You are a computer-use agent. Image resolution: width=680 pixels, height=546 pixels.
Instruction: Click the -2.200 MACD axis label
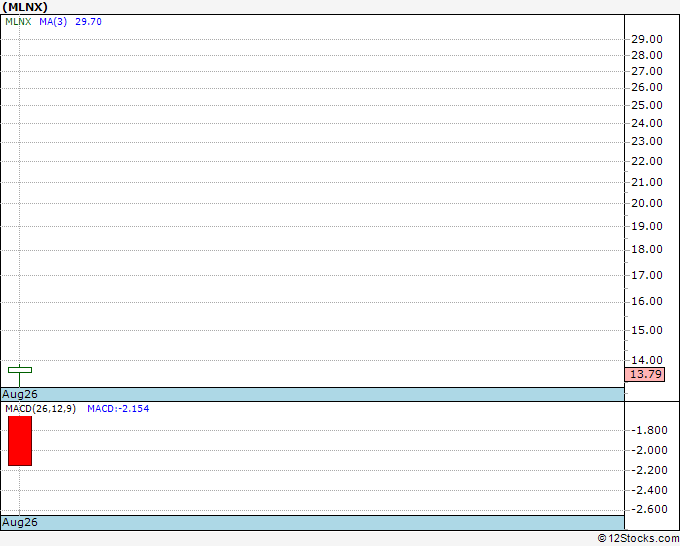click(x=649, y=470)
